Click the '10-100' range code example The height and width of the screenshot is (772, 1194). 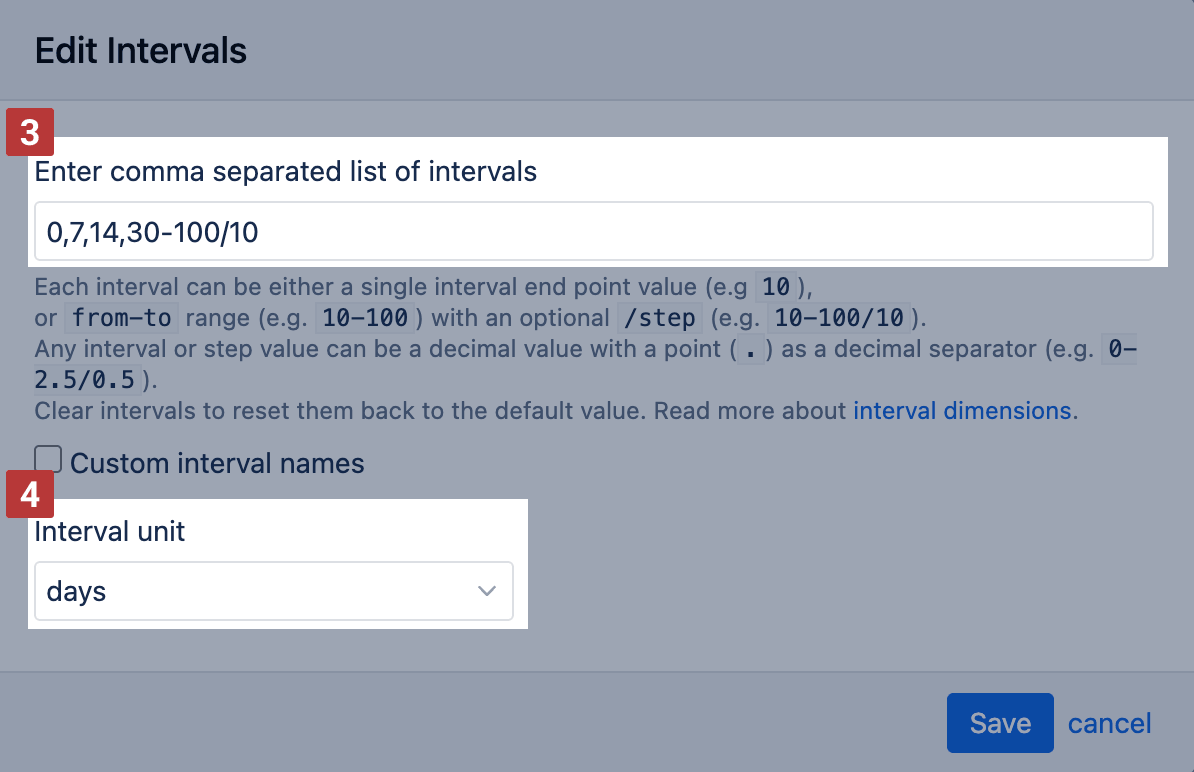365,317
